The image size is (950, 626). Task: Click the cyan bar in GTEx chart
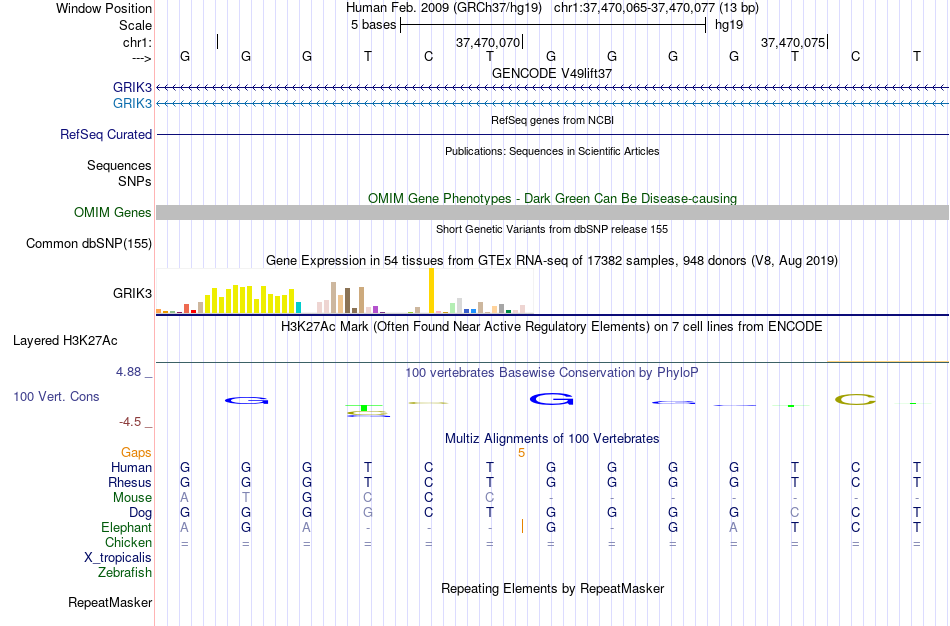click(298, 307)
